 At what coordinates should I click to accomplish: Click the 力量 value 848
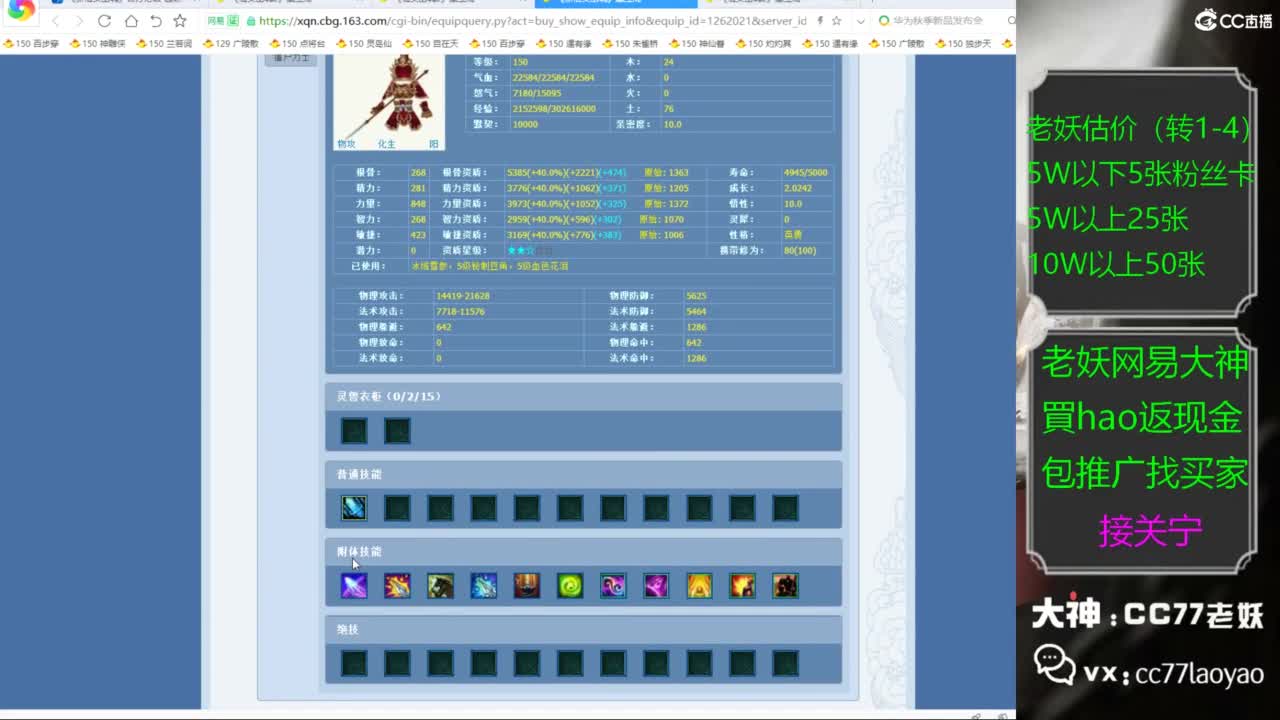418,204
